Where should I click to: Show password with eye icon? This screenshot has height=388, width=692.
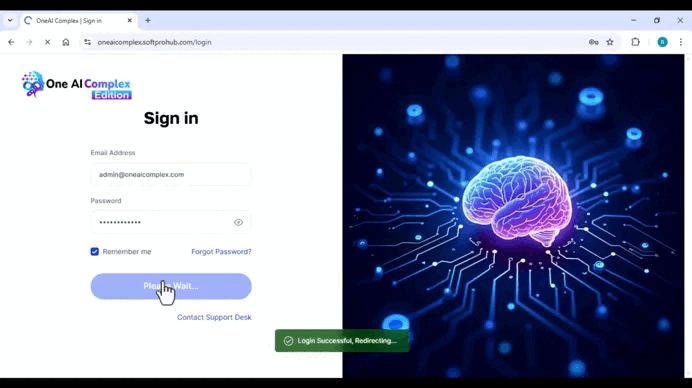point(238,222)
